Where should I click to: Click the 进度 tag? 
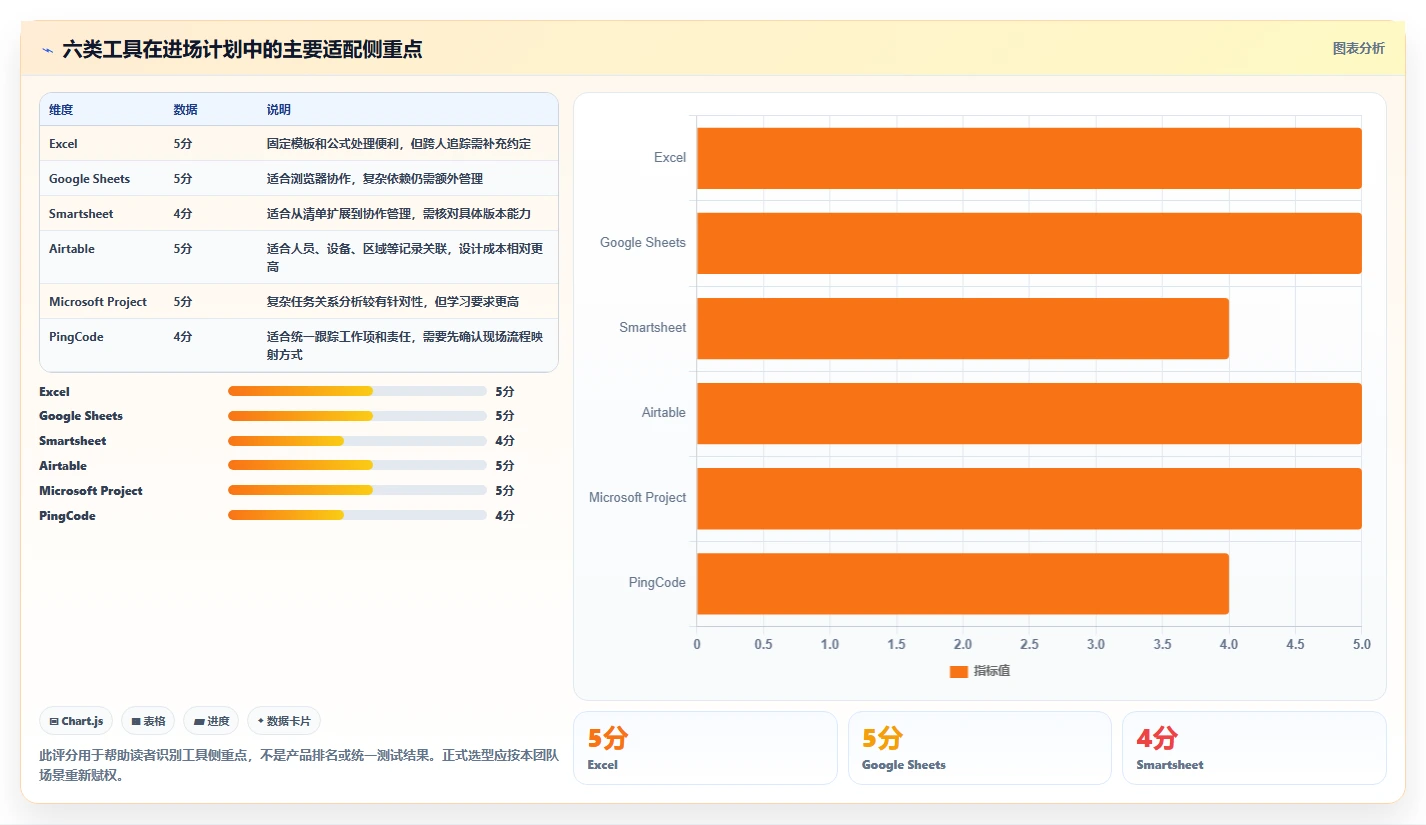pos(211,721)
